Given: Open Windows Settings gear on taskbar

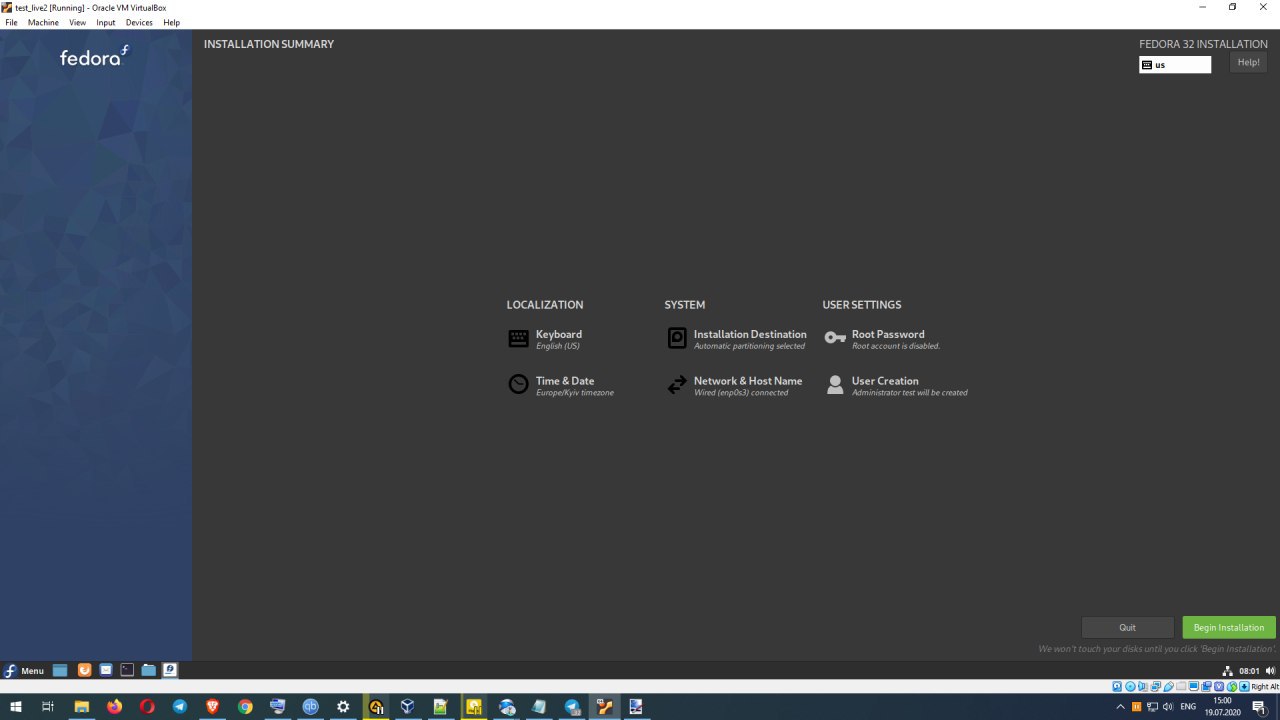Looking at the screenshot, I should click(x=343, y=707).
